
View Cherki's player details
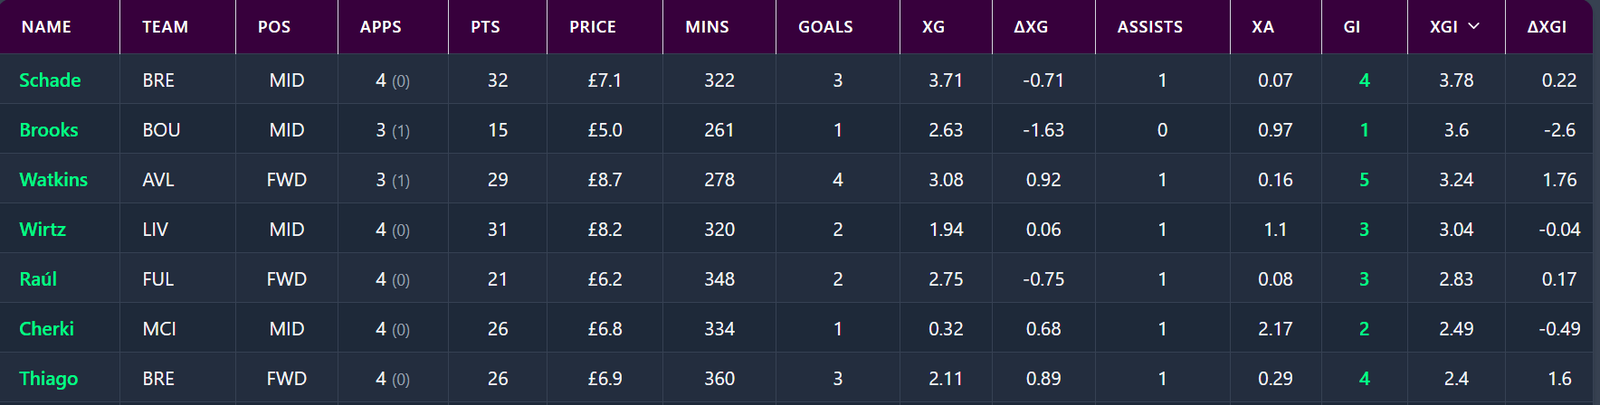point(47,329)
